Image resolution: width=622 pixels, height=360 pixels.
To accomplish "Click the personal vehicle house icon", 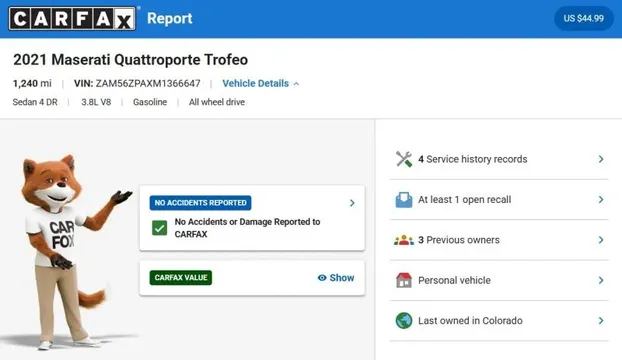I will [404, 280].
